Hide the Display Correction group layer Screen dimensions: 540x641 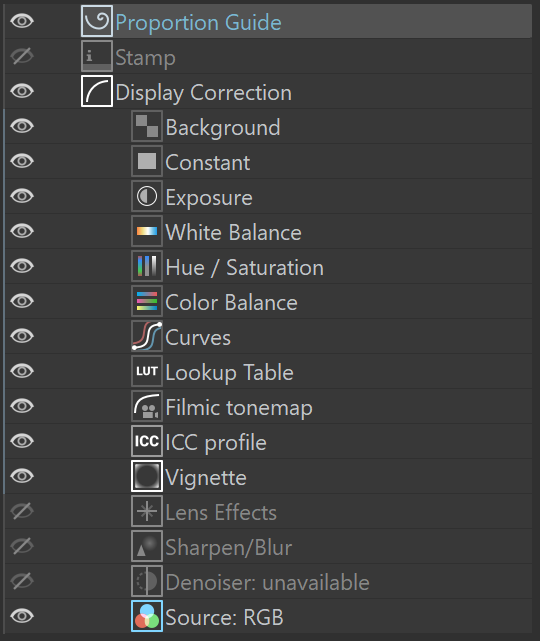(22, 91)
